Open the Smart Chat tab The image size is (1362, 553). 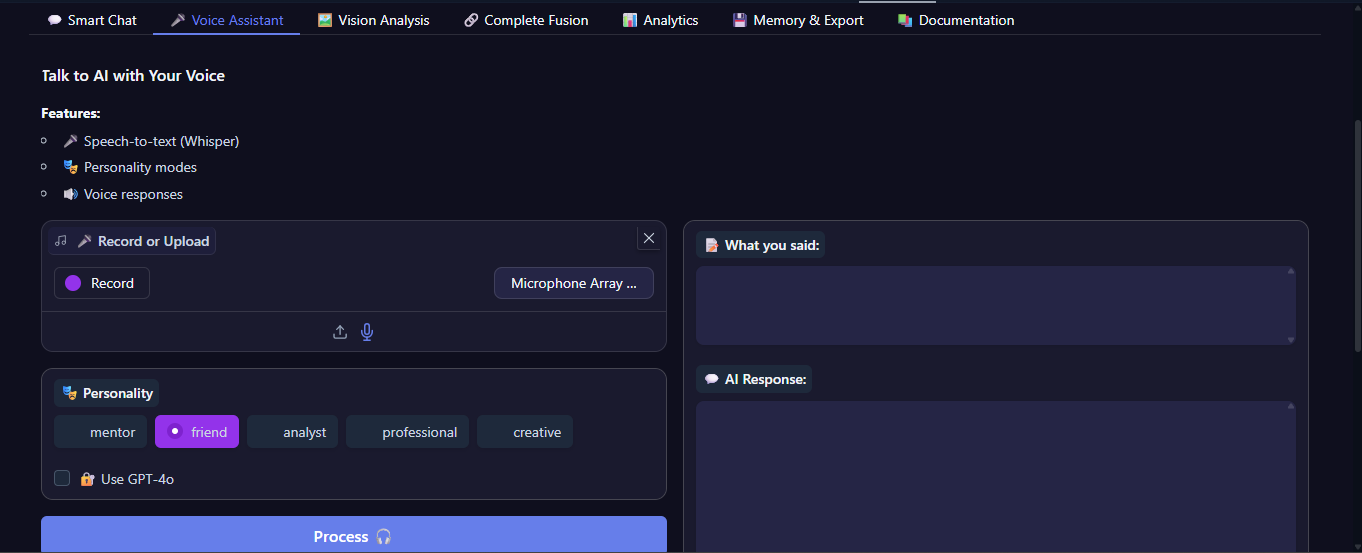coord(92,20)
